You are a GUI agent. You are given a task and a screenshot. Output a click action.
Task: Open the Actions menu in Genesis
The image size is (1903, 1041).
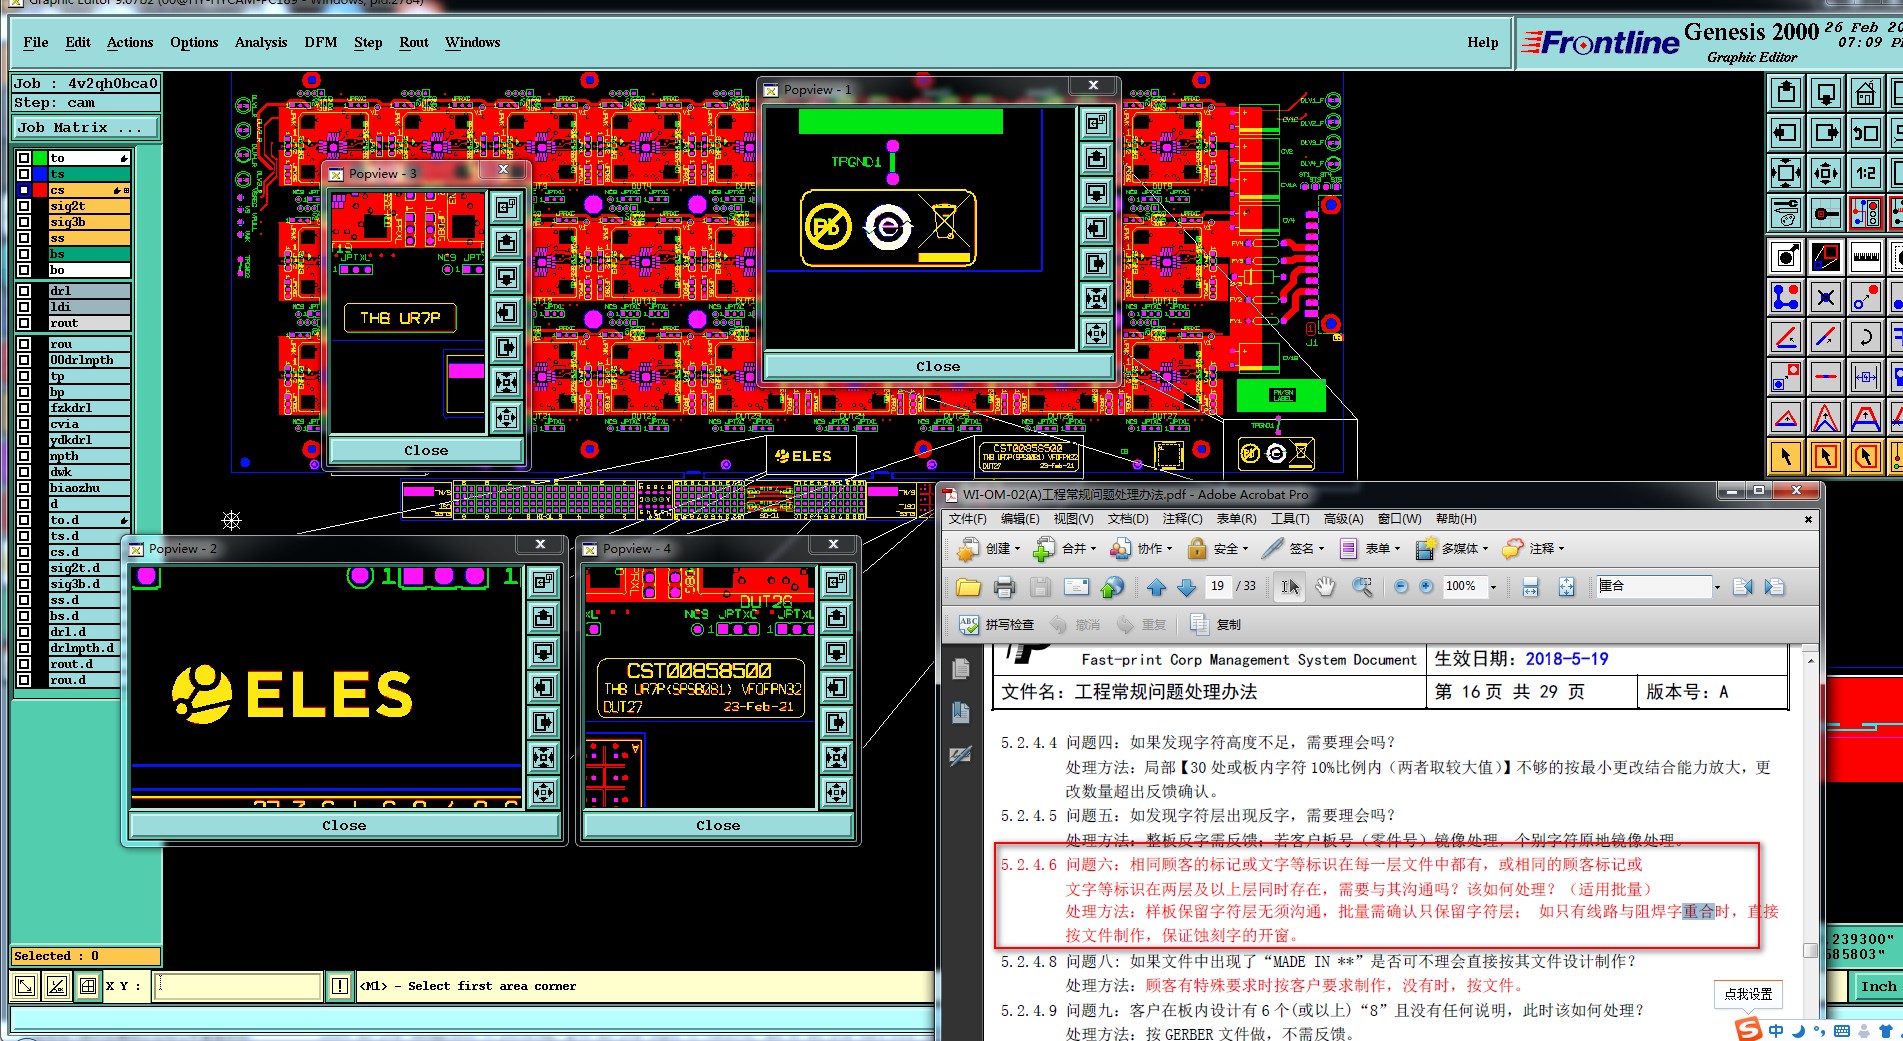click(x=130, y=42)
